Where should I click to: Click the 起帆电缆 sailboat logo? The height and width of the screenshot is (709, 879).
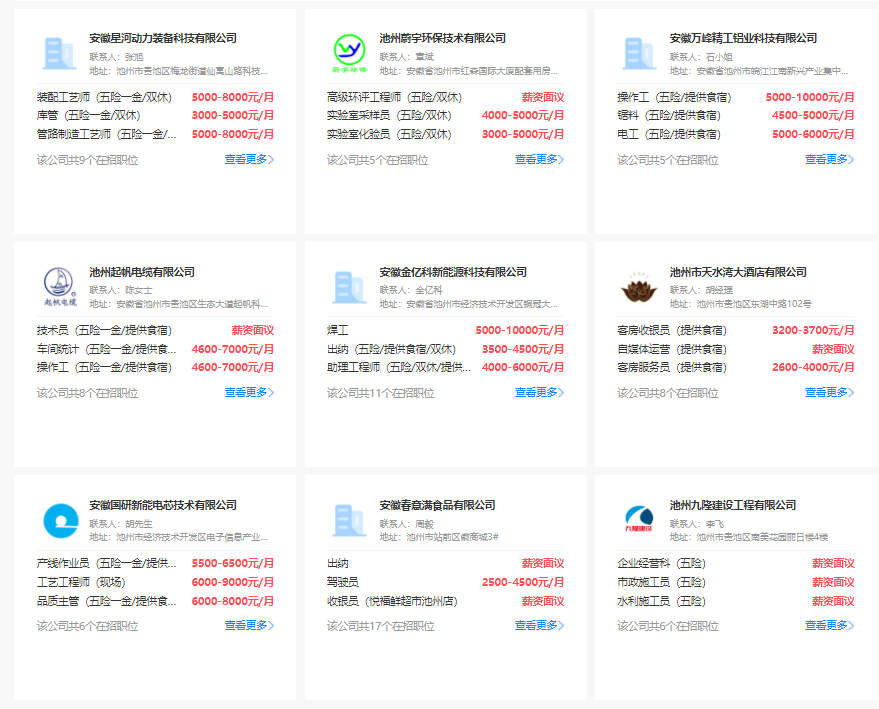pyautogui.click(x=59, y=286)
